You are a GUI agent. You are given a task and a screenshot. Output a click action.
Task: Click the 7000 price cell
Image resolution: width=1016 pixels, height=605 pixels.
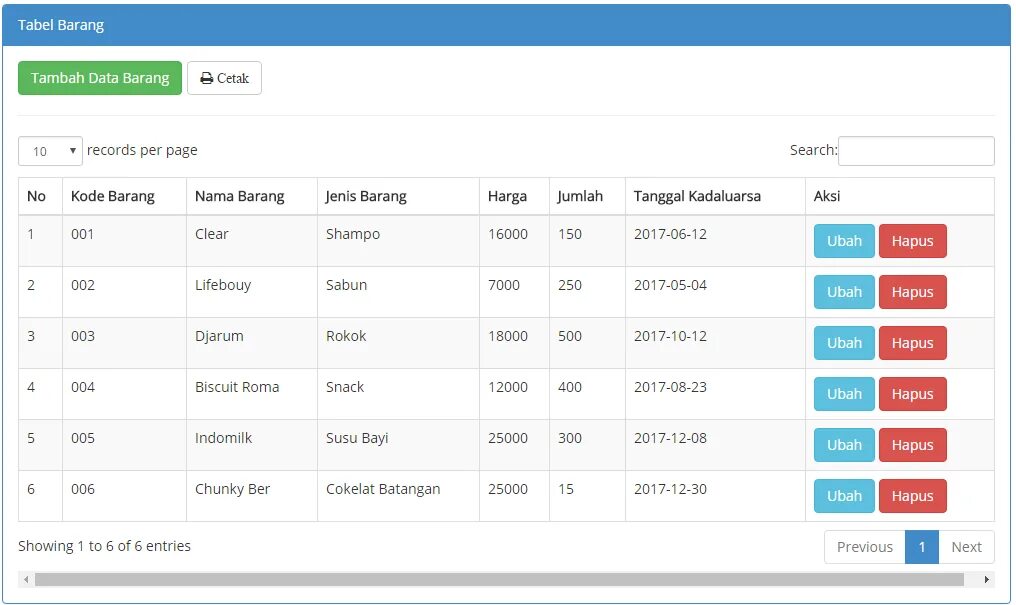514,292
